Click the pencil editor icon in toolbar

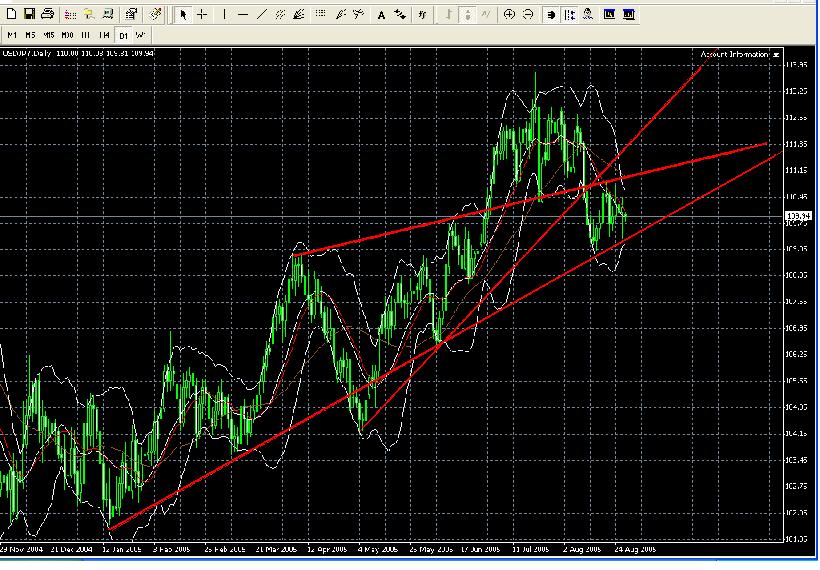pos(155,15)
